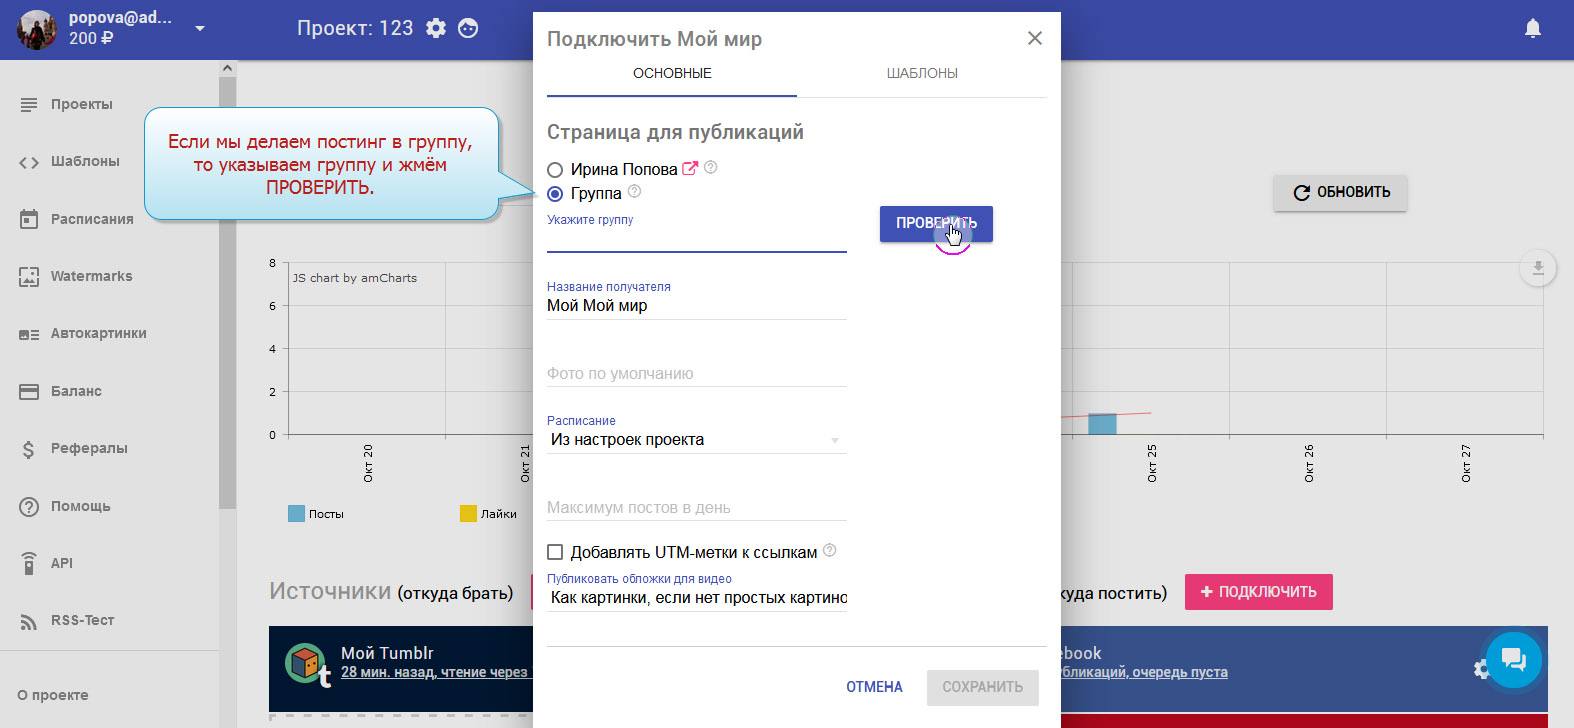Click help icon next to Группа

pos(634,192)
